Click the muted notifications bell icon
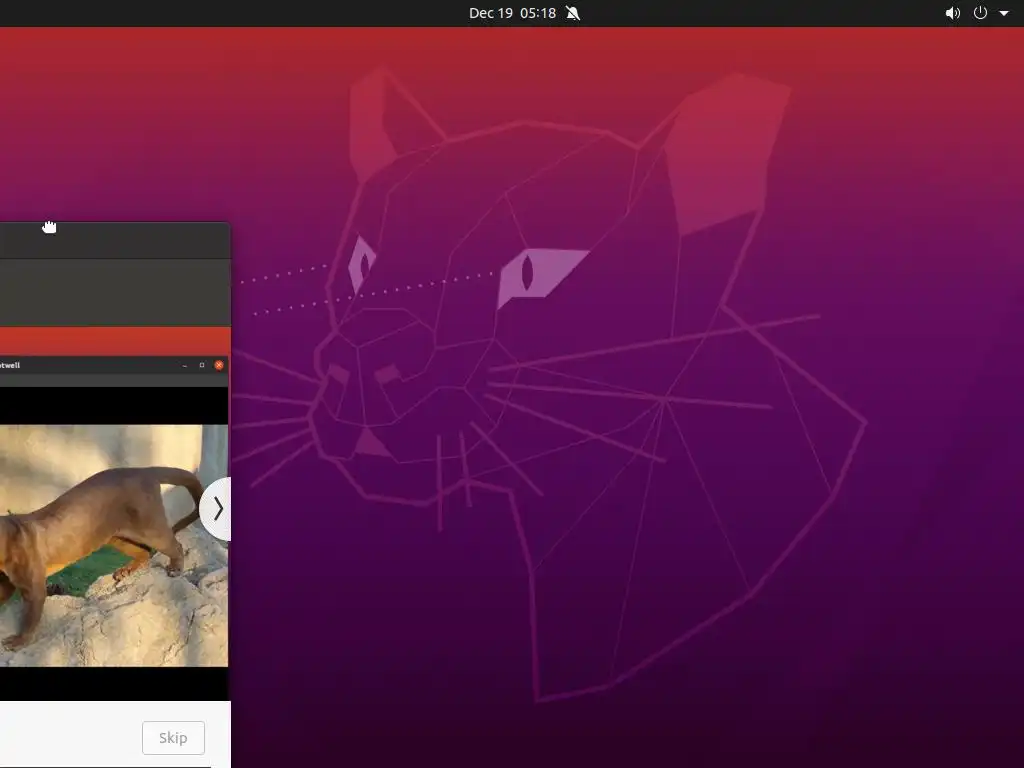1024x768 pixels. coord(573,13)
